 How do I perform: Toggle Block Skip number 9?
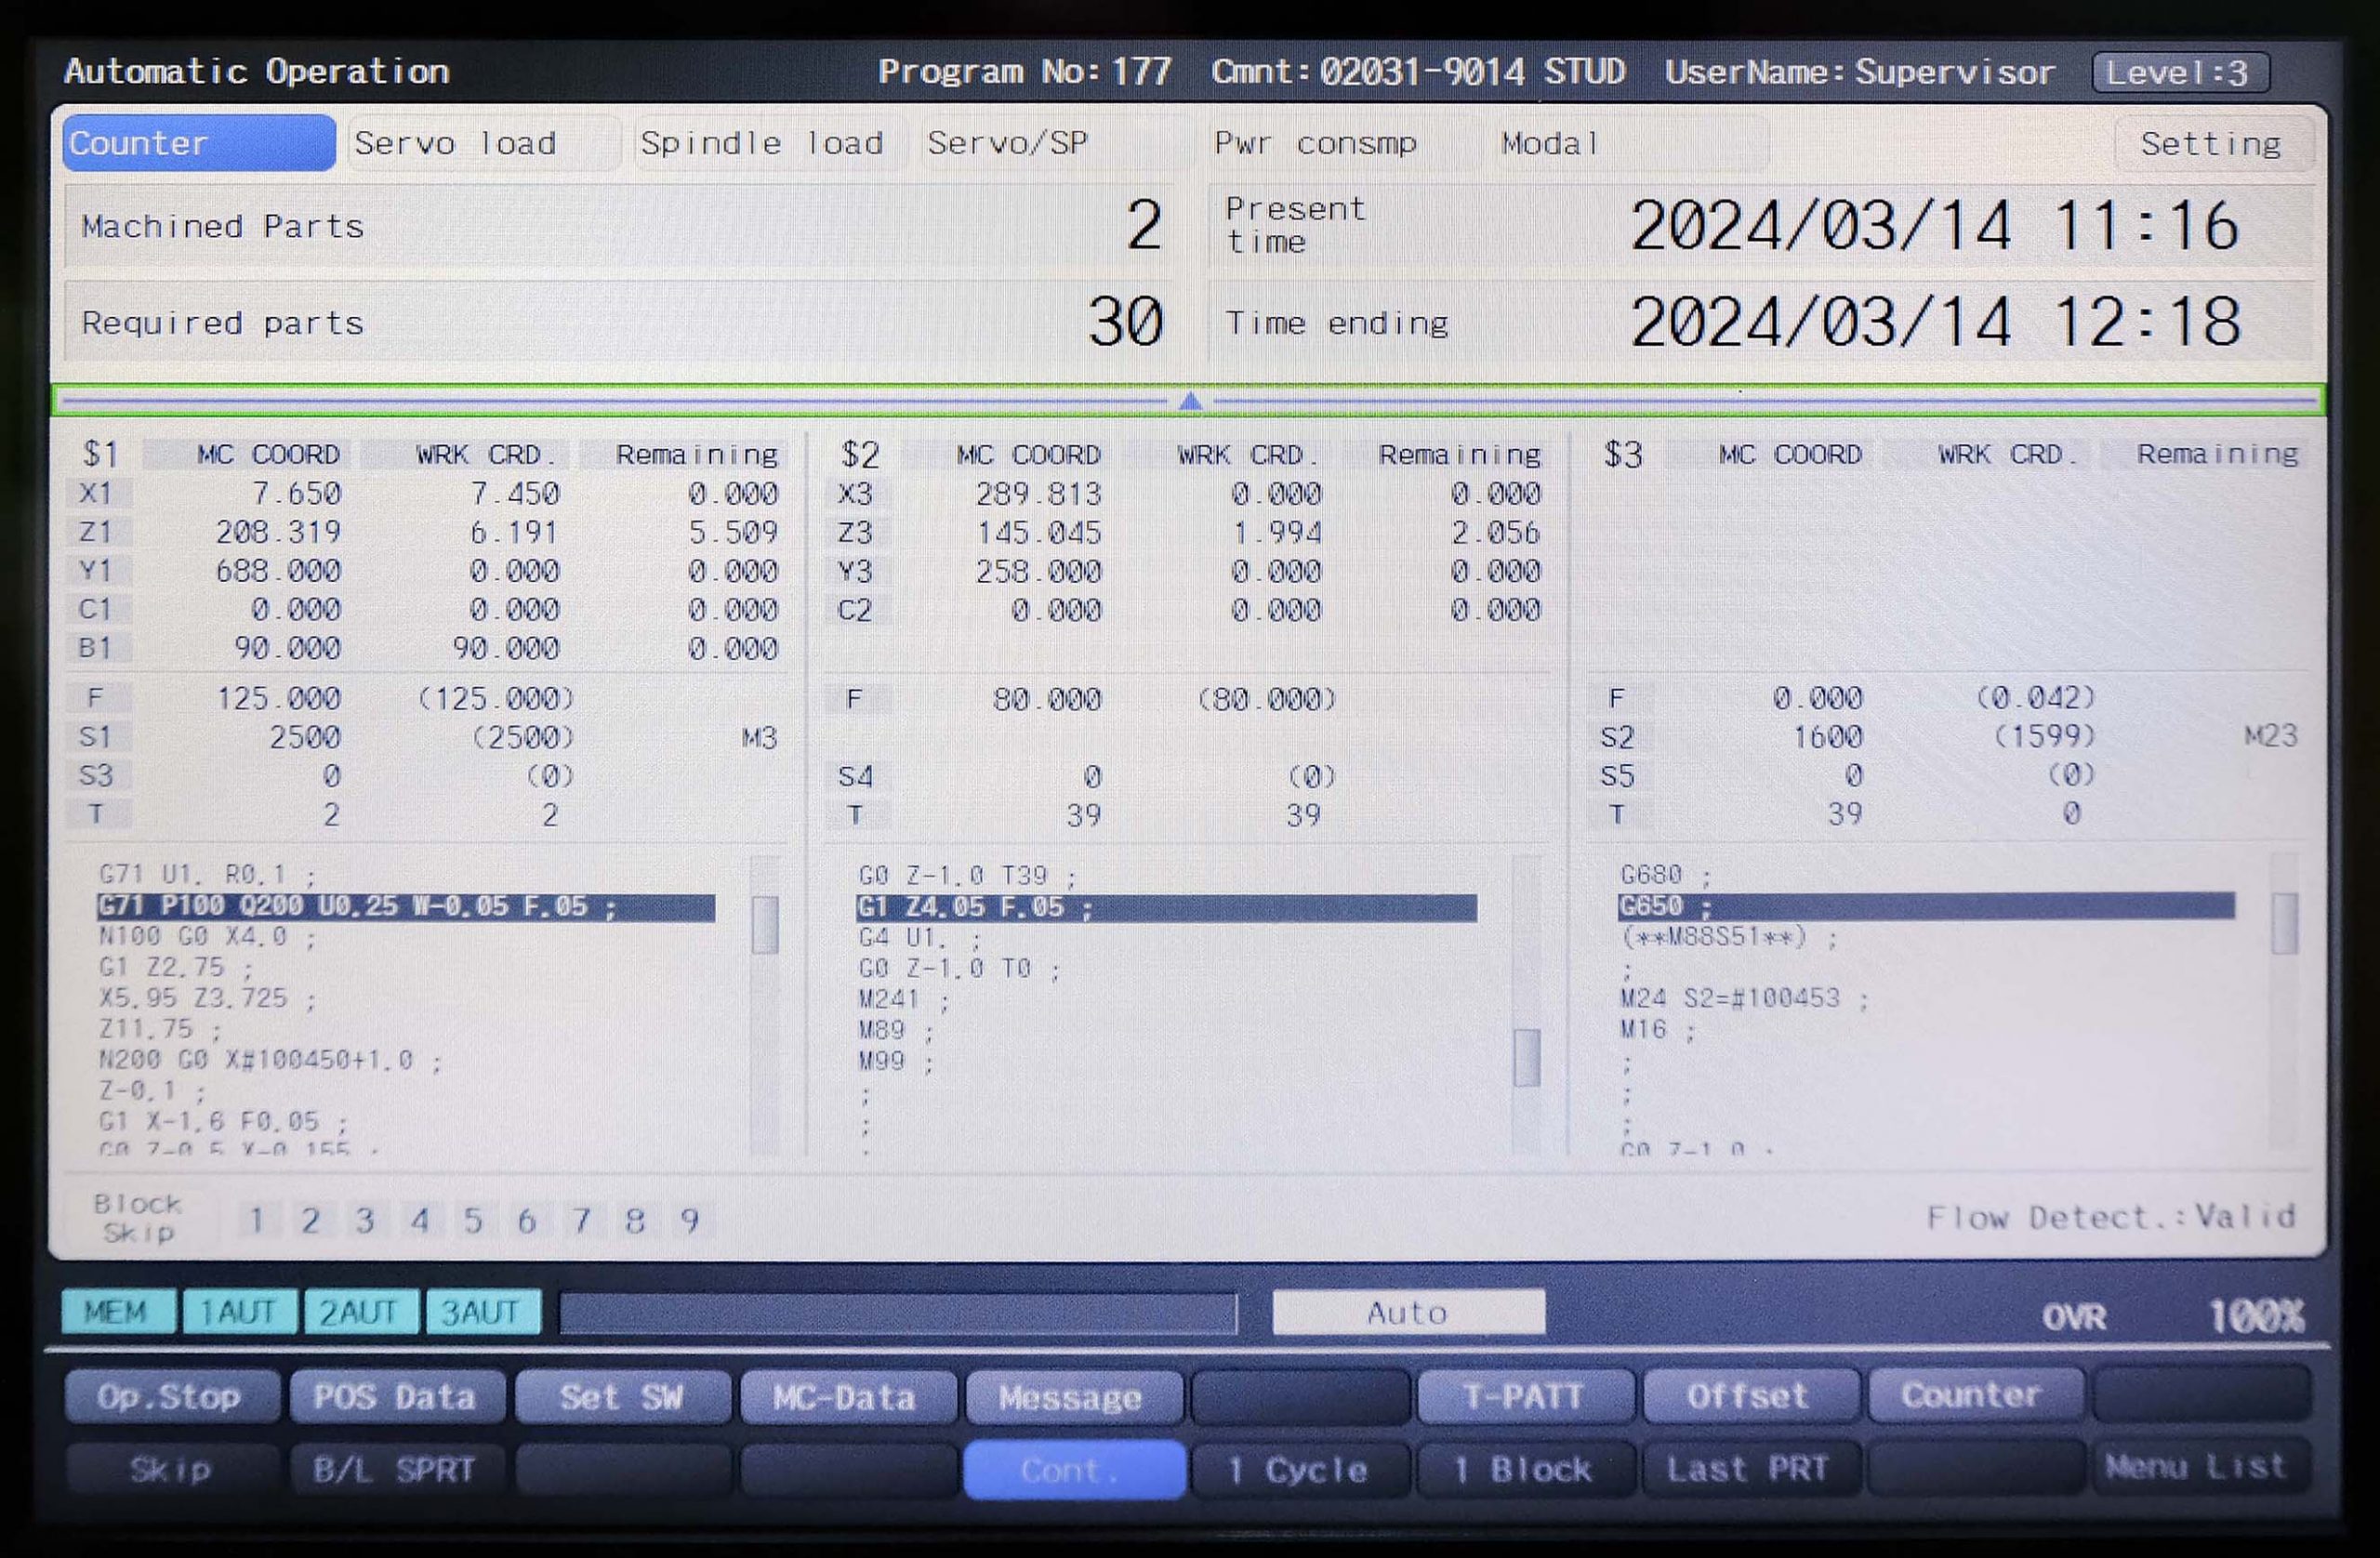point(689,1220)
